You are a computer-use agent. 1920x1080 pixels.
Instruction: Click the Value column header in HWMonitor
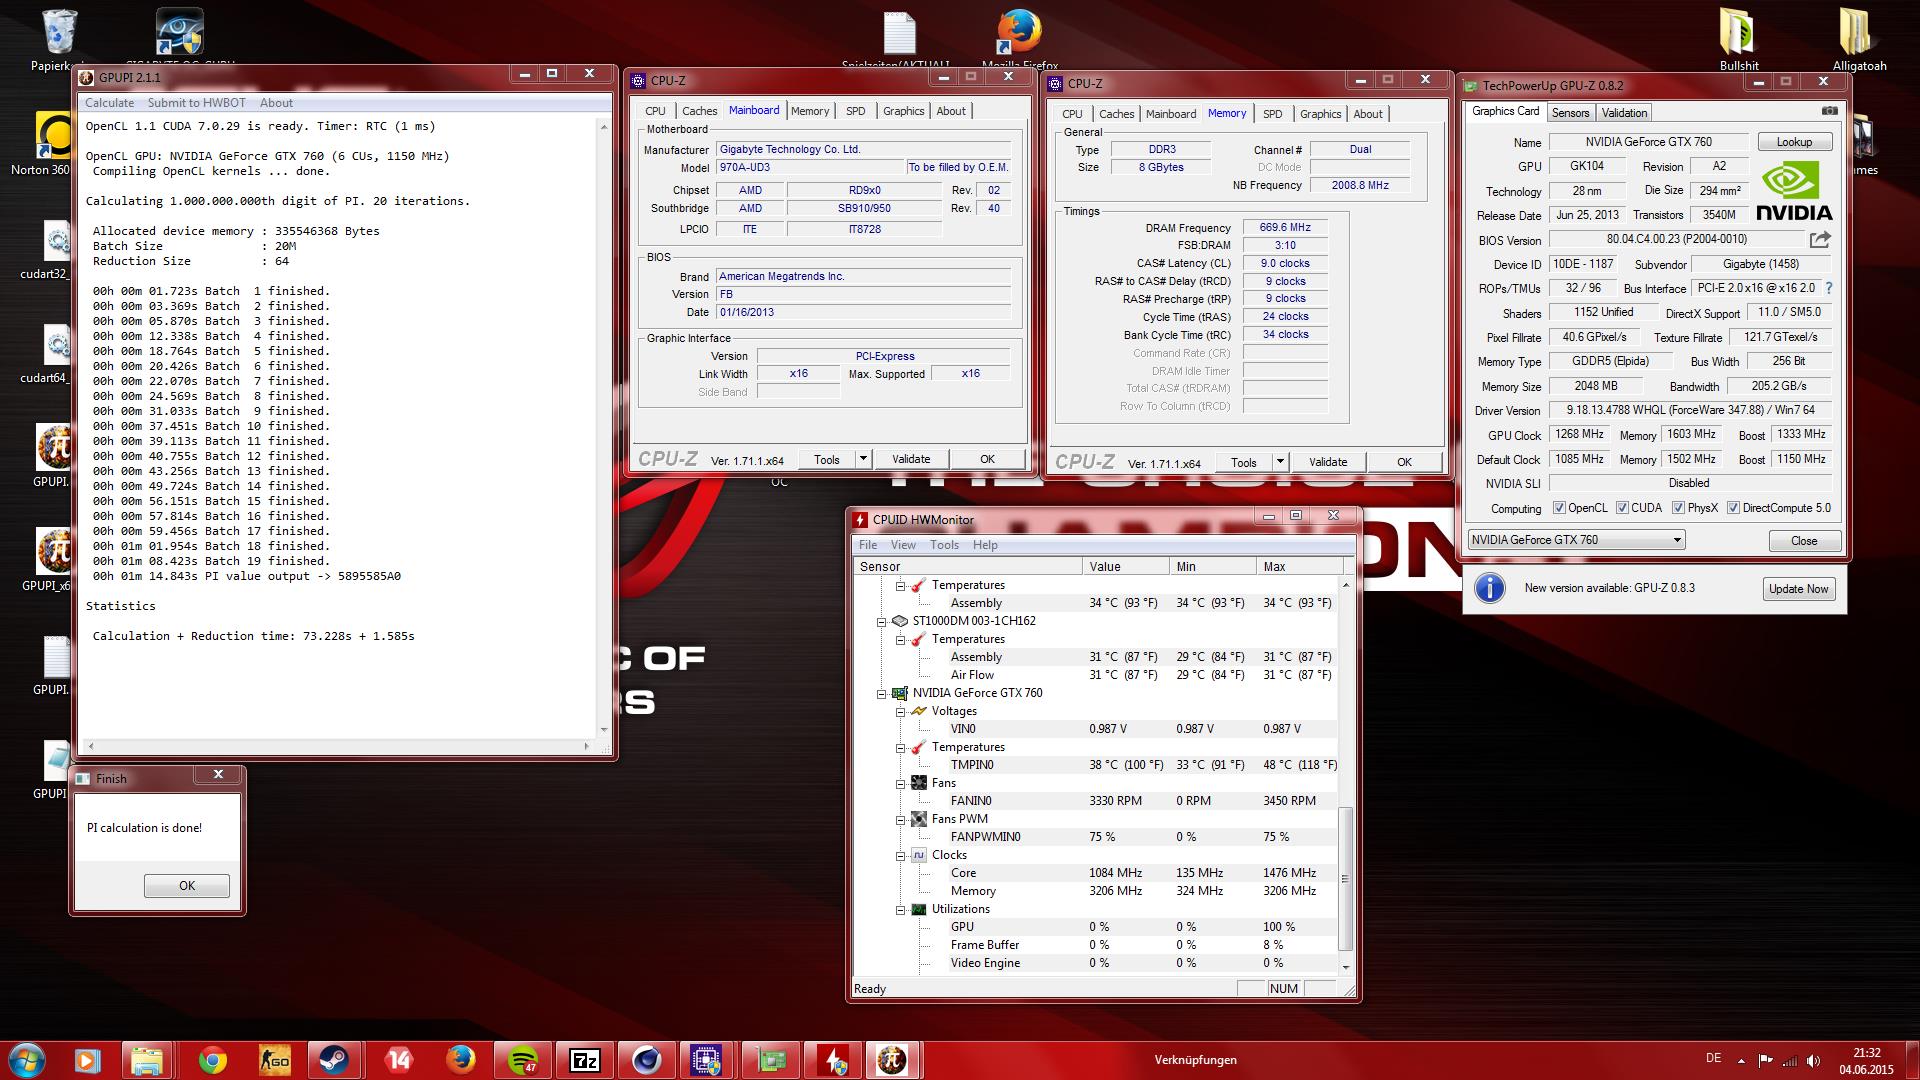(x=1126, y=566)
